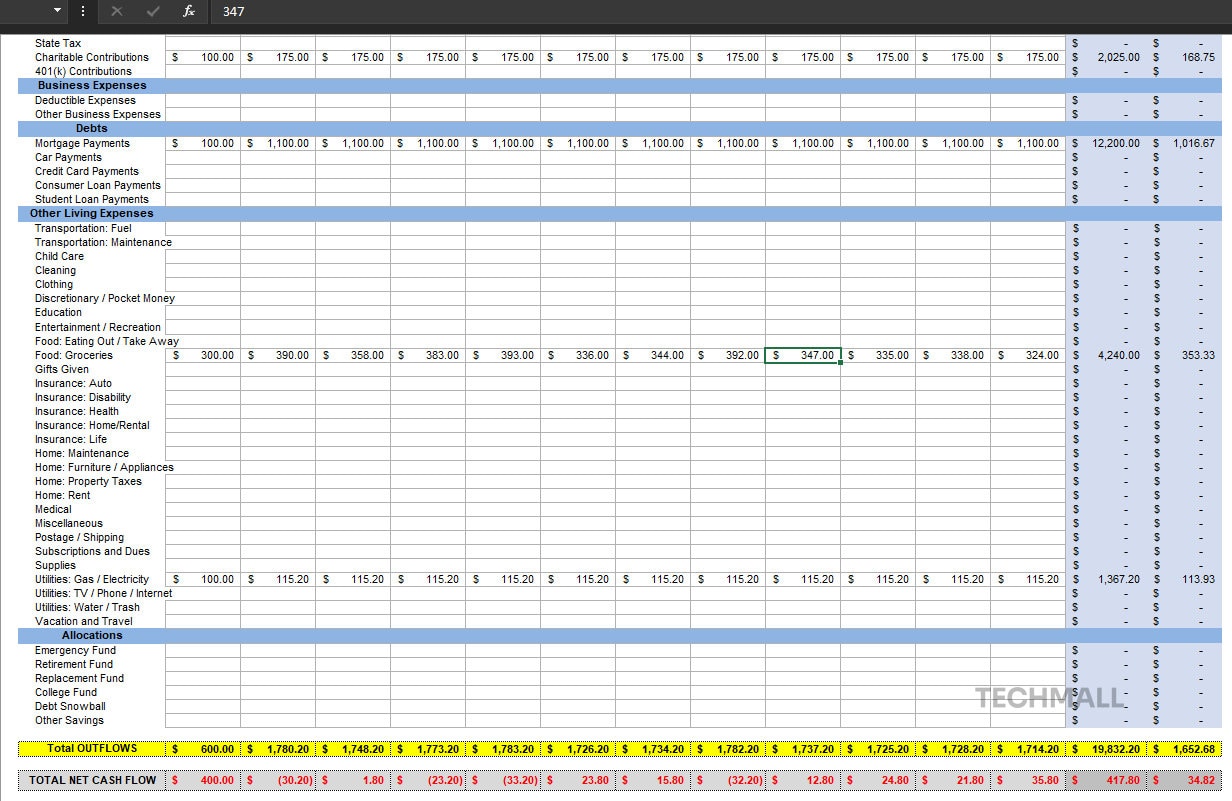Select the 'Debt Snowball' label
1232x801 pixels.
coord(70,706)
